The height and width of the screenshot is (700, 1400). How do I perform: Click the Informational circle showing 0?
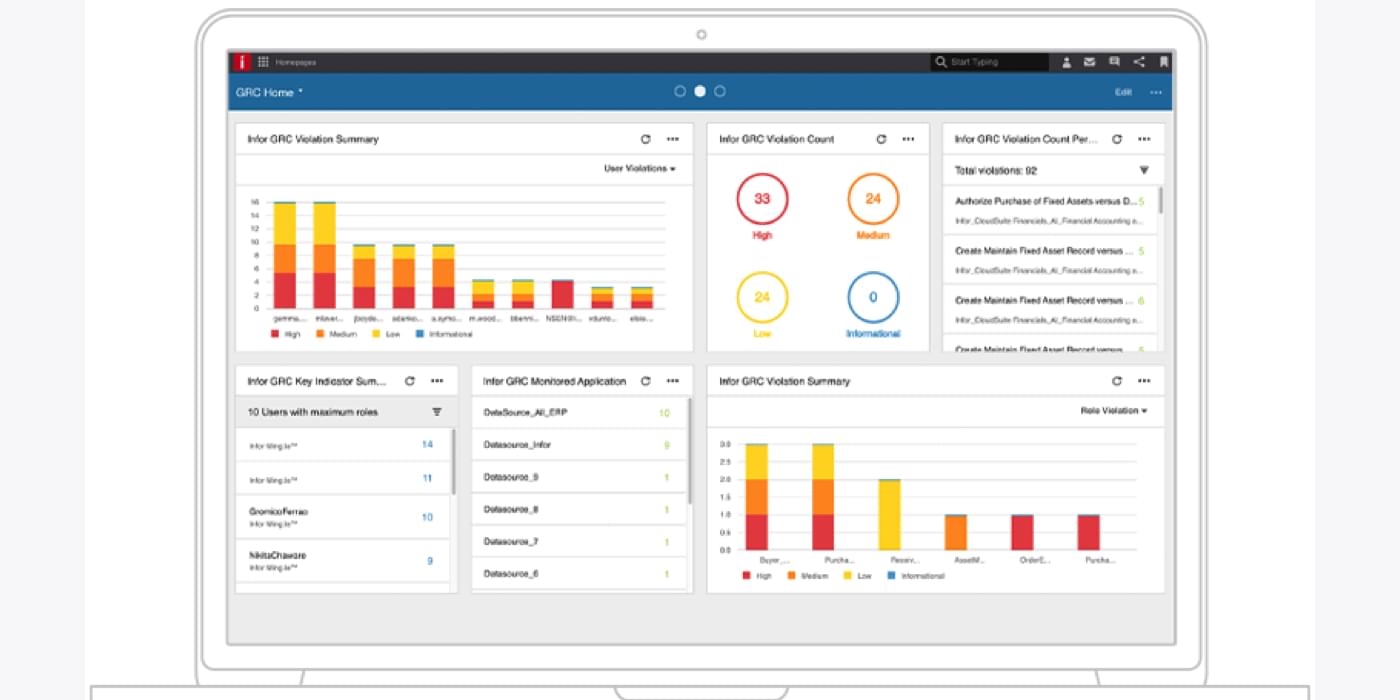click(873, 297)
